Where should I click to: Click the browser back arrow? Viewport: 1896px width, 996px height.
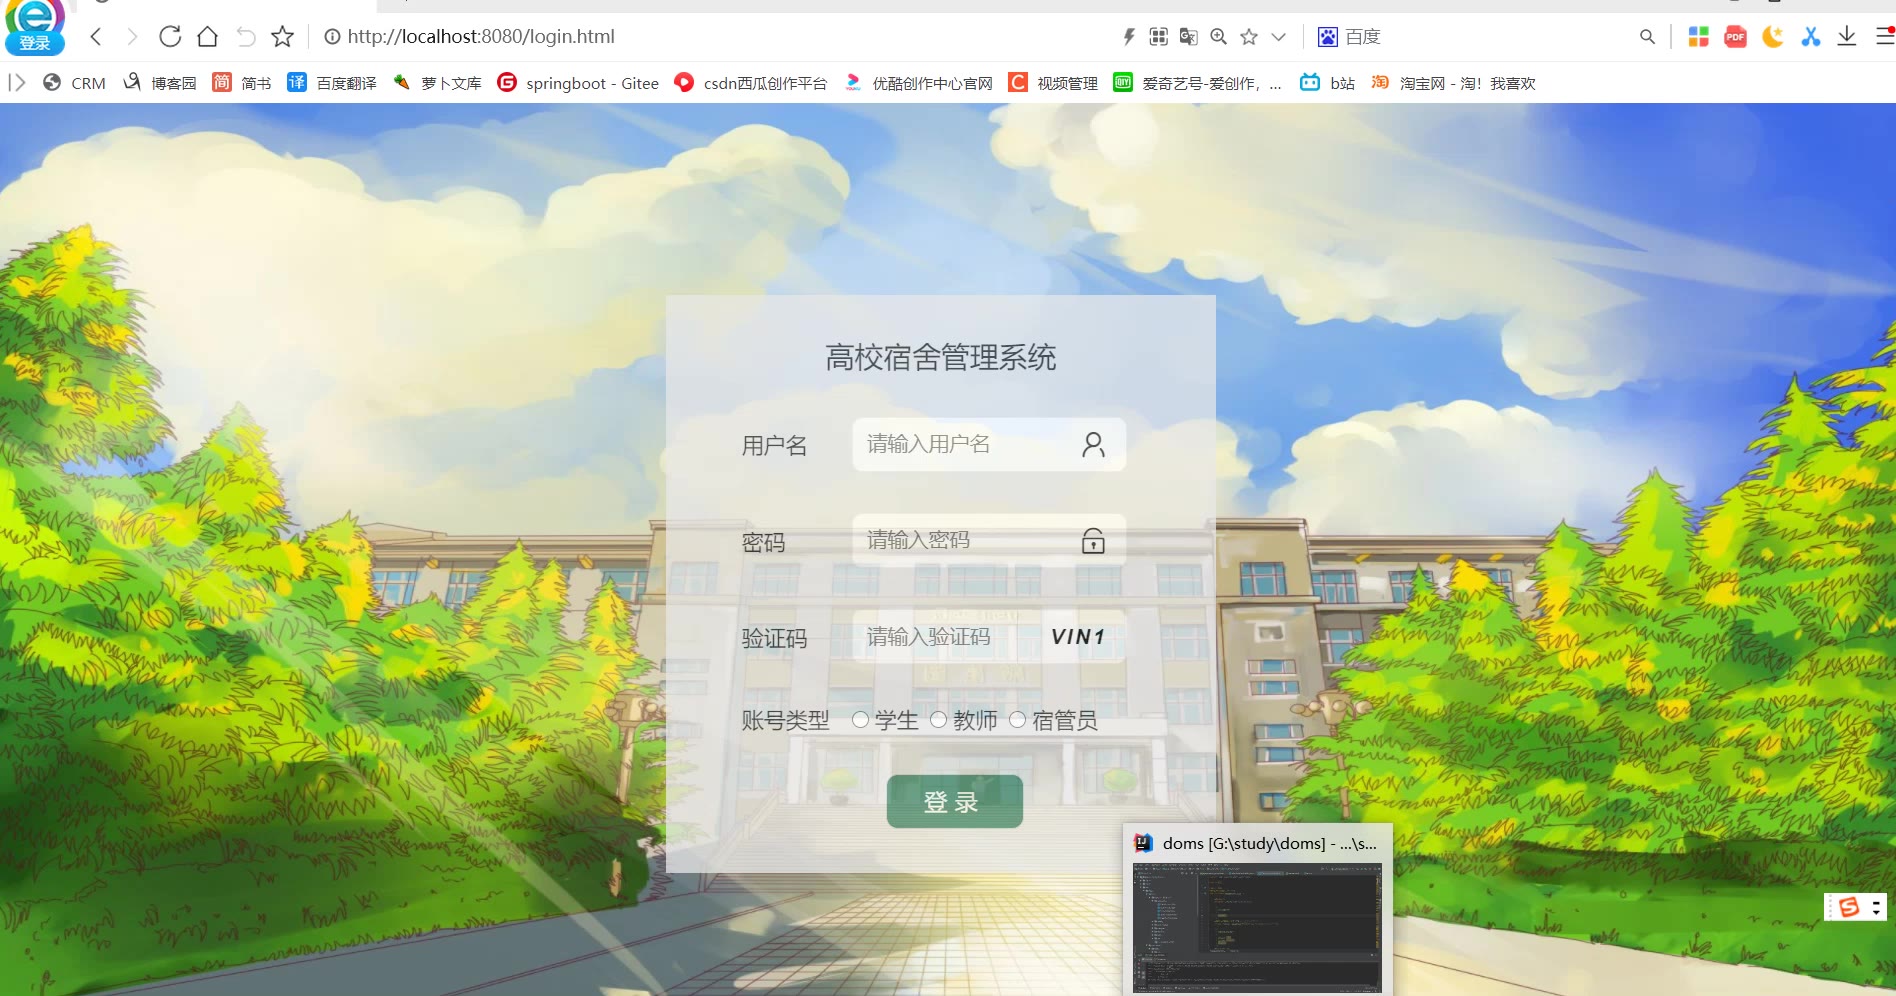point(96,37)
